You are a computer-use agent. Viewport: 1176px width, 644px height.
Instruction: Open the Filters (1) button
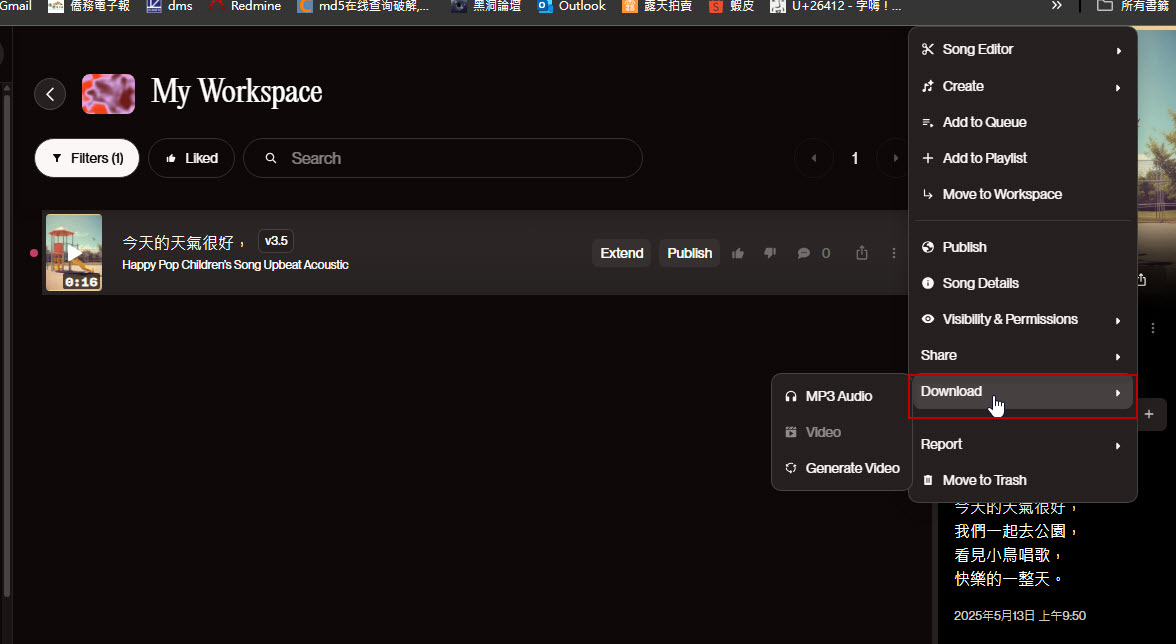(87, 158)
